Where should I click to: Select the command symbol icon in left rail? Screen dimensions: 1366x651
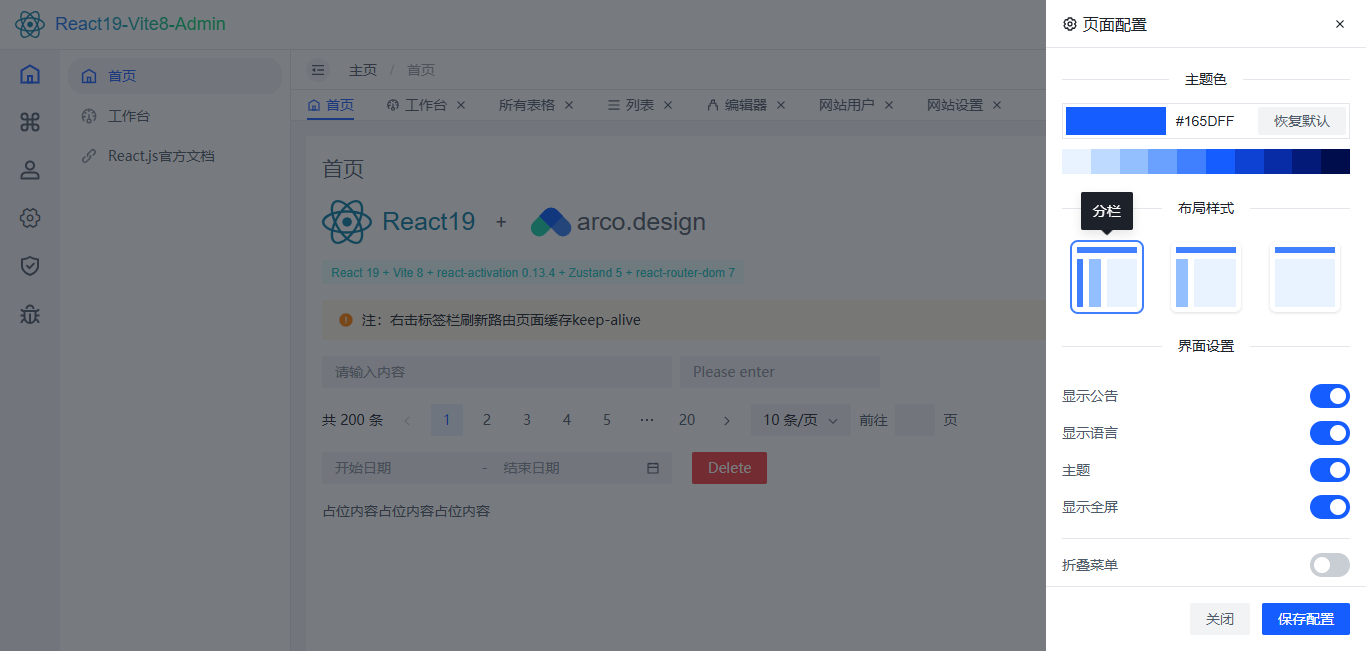click(x=30, y=122)
